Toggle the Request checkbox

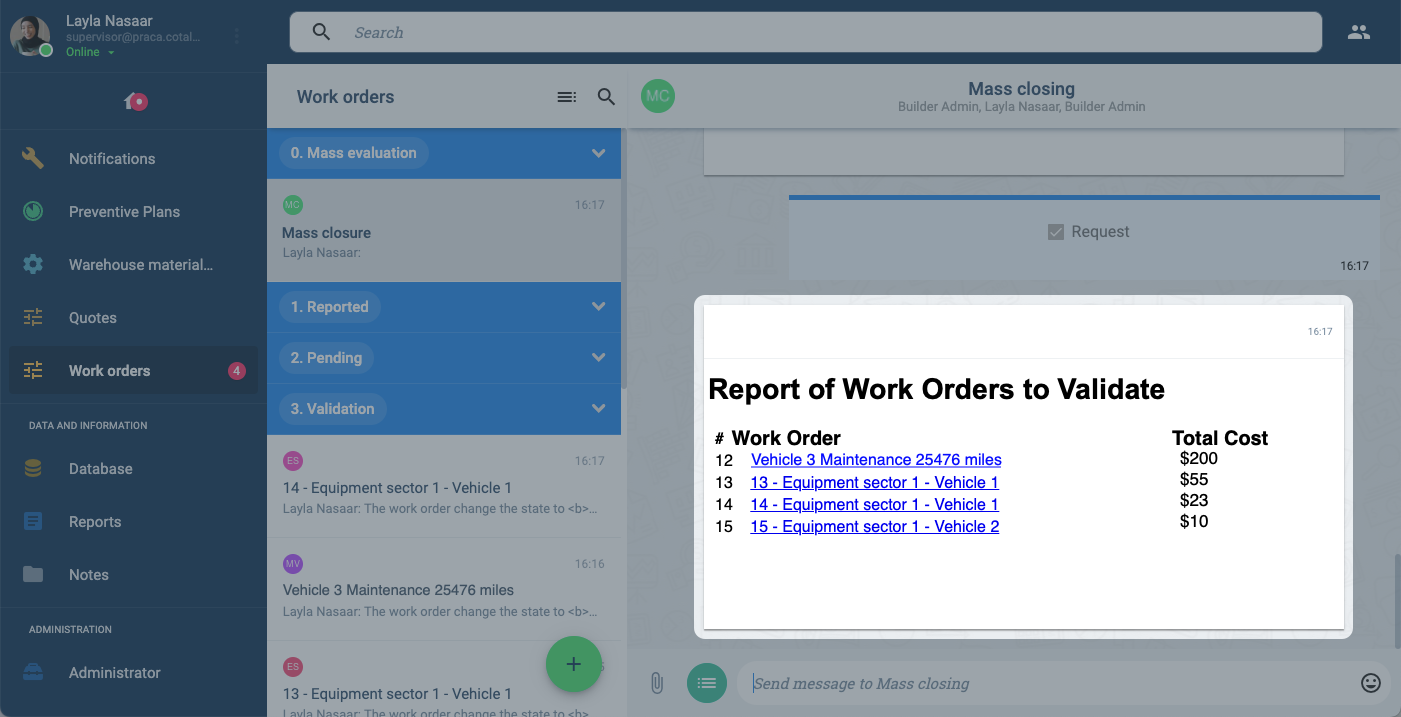(x=1055, y=232)
